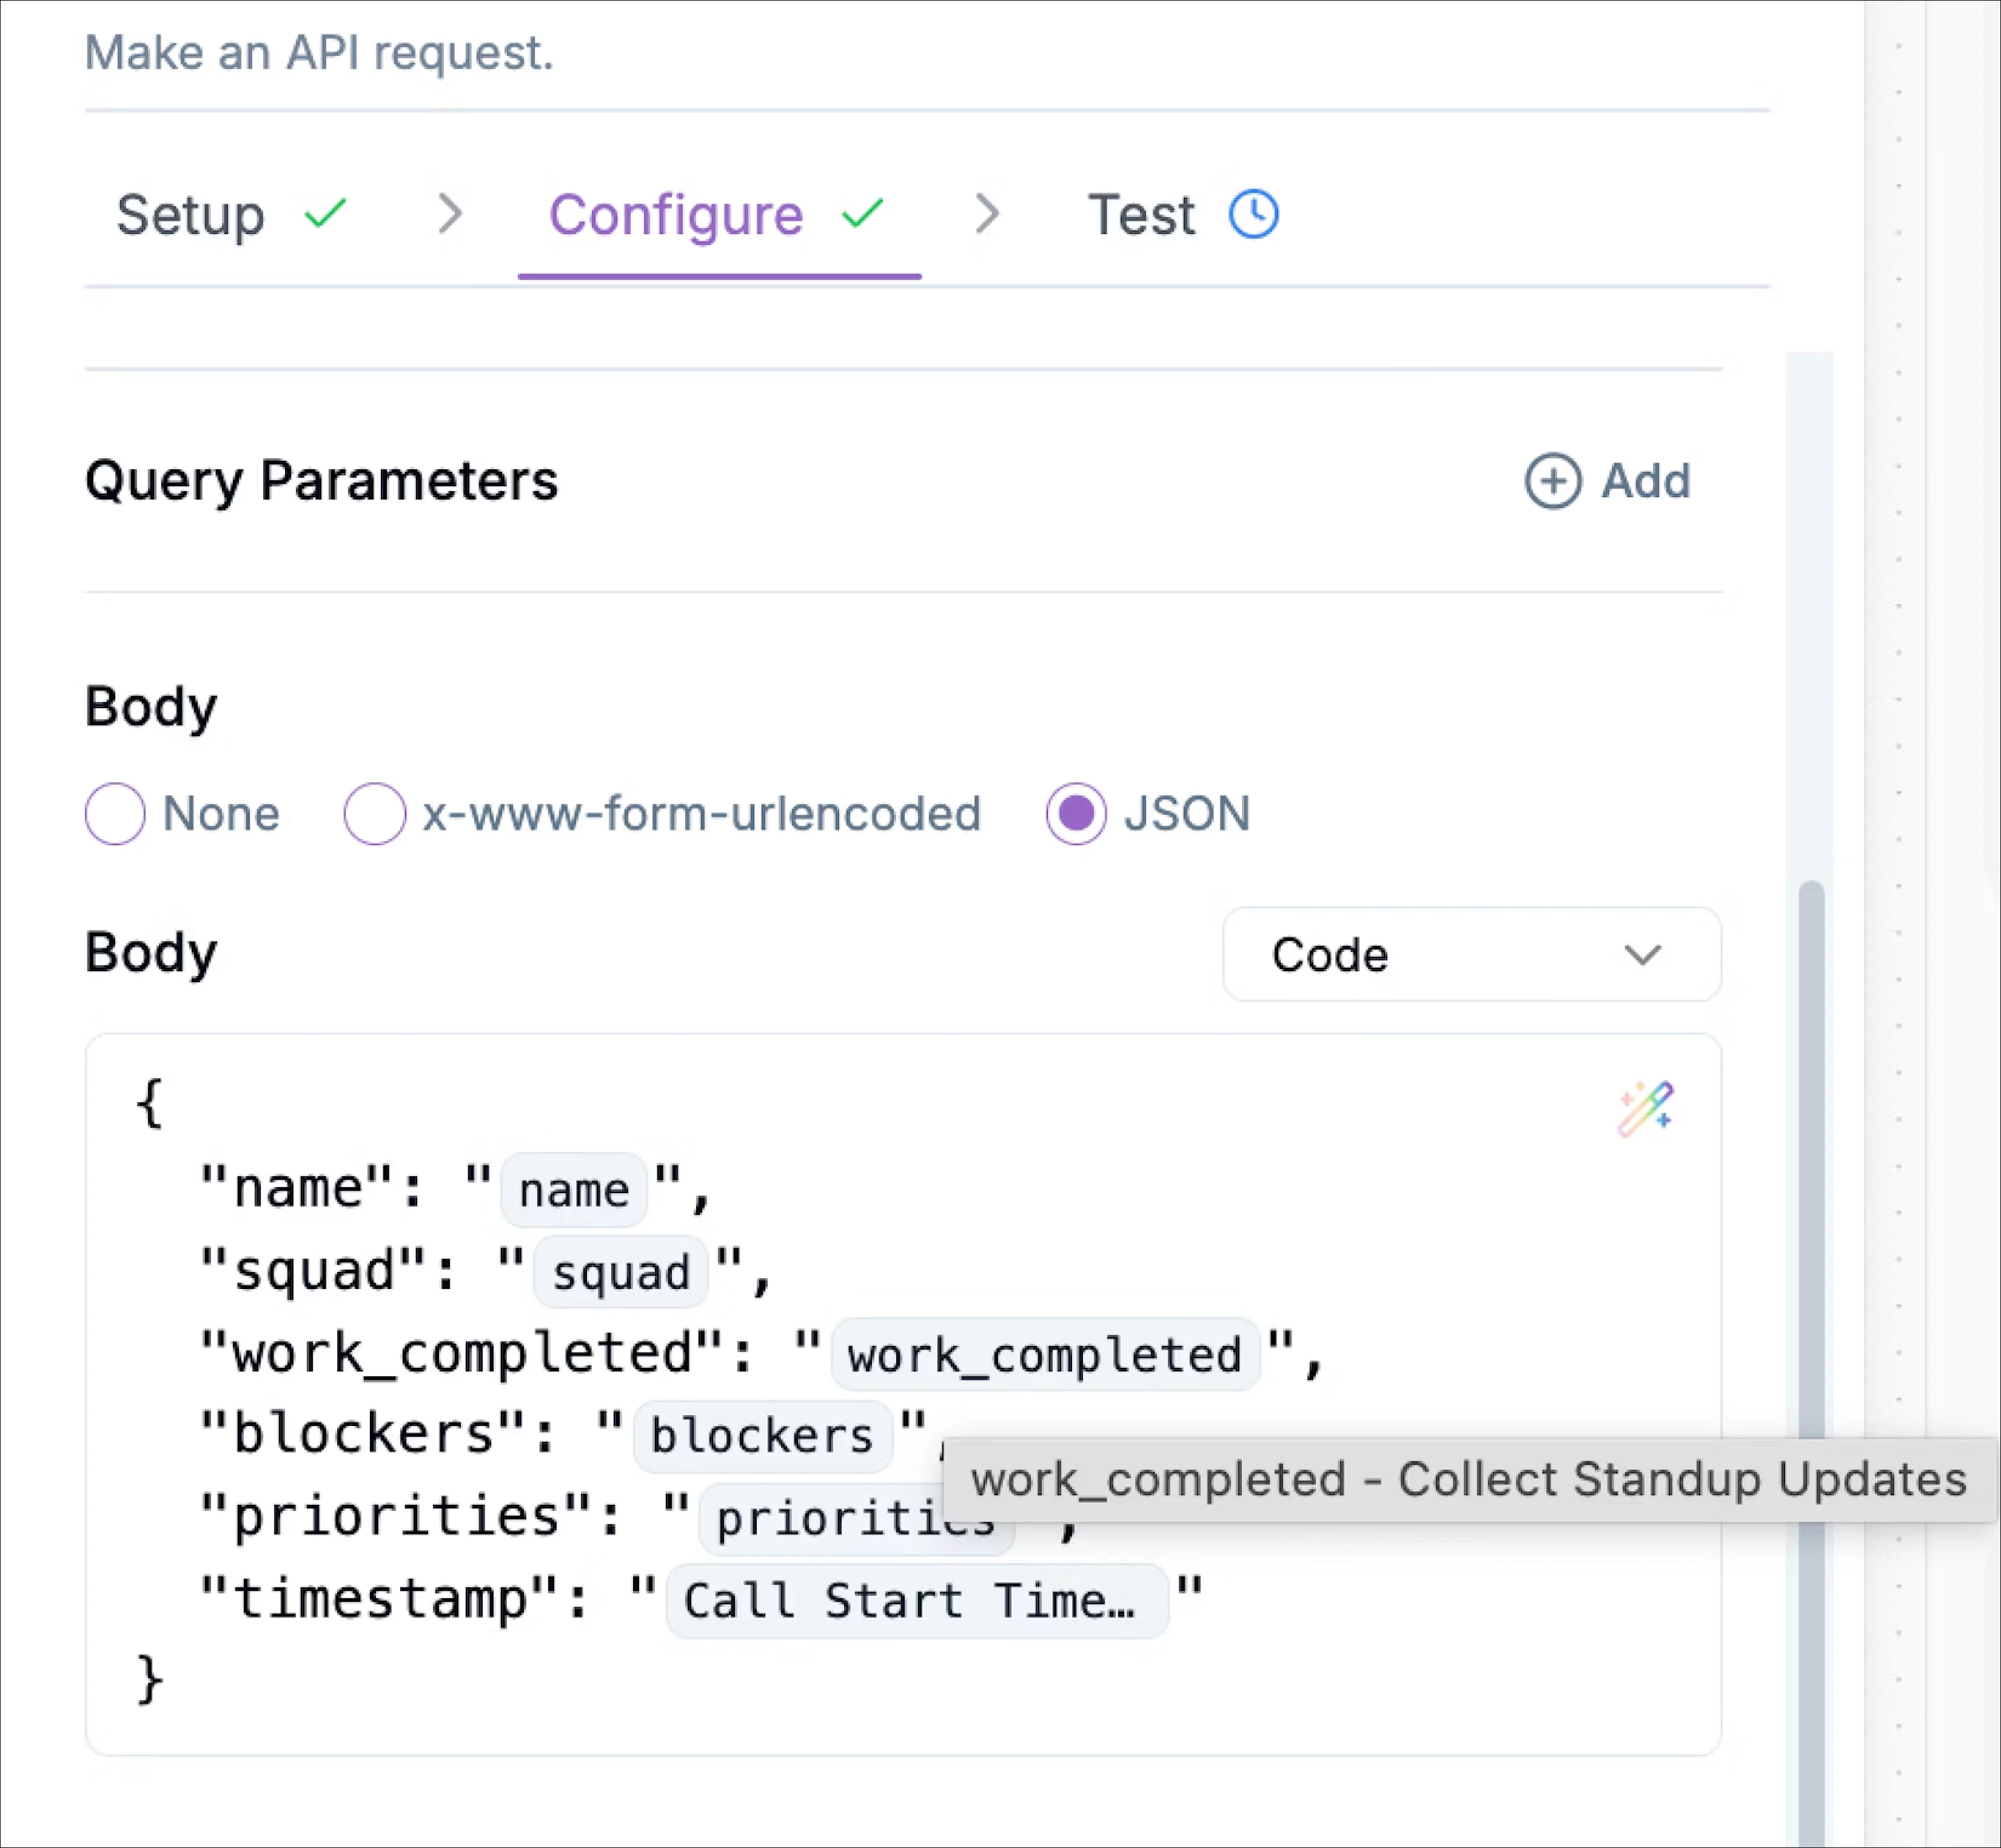Viewport: 2001px width, 1848px height.
Task: Select the None body option
Action: 115,813
